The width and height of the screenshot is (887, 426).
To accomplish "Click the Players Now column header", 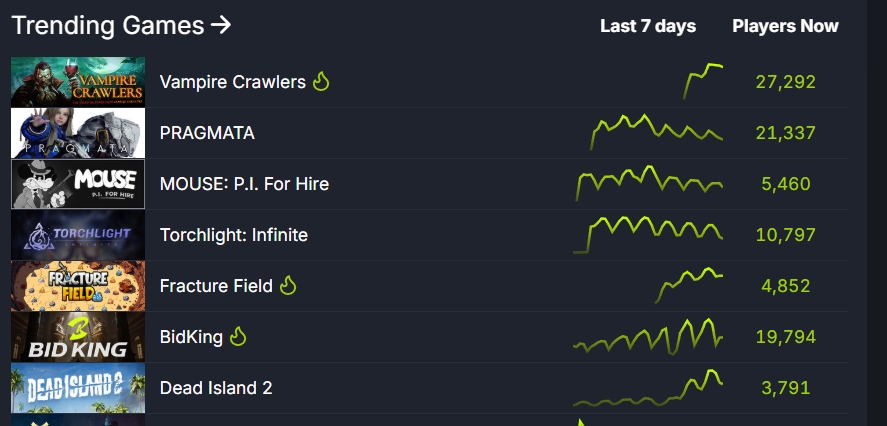I will pos(785,26).
